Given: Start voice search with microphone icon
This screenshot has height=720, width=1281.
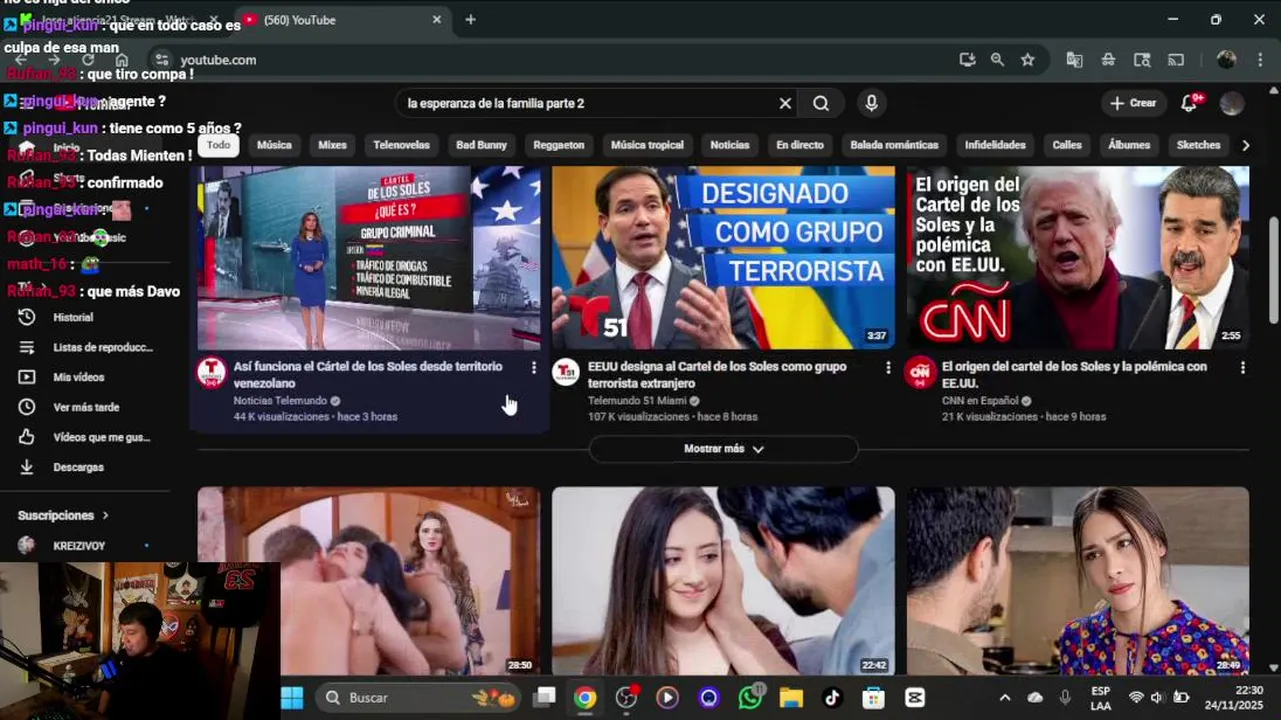Looking at the screenshot, I should [x=871, y=103].
